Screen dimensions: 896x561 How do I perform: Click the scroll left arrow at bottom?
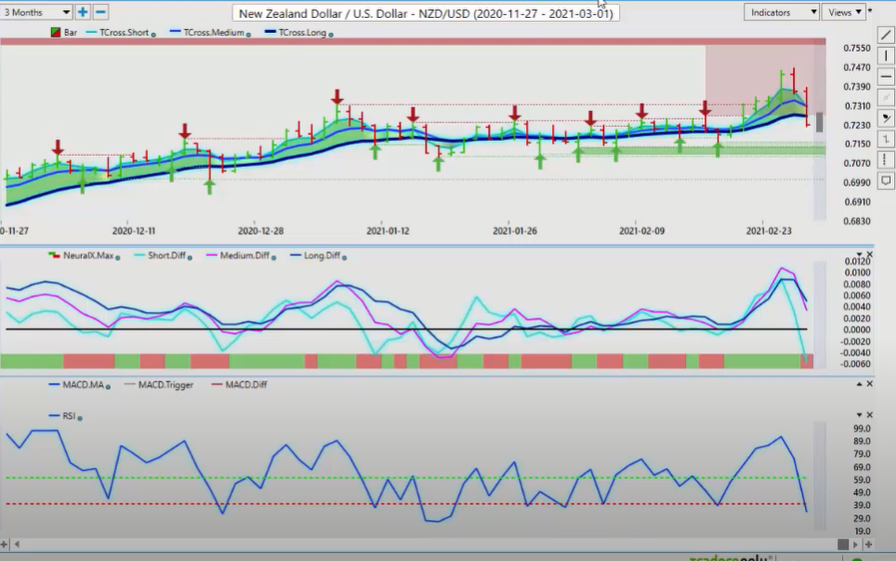[17, 544]
